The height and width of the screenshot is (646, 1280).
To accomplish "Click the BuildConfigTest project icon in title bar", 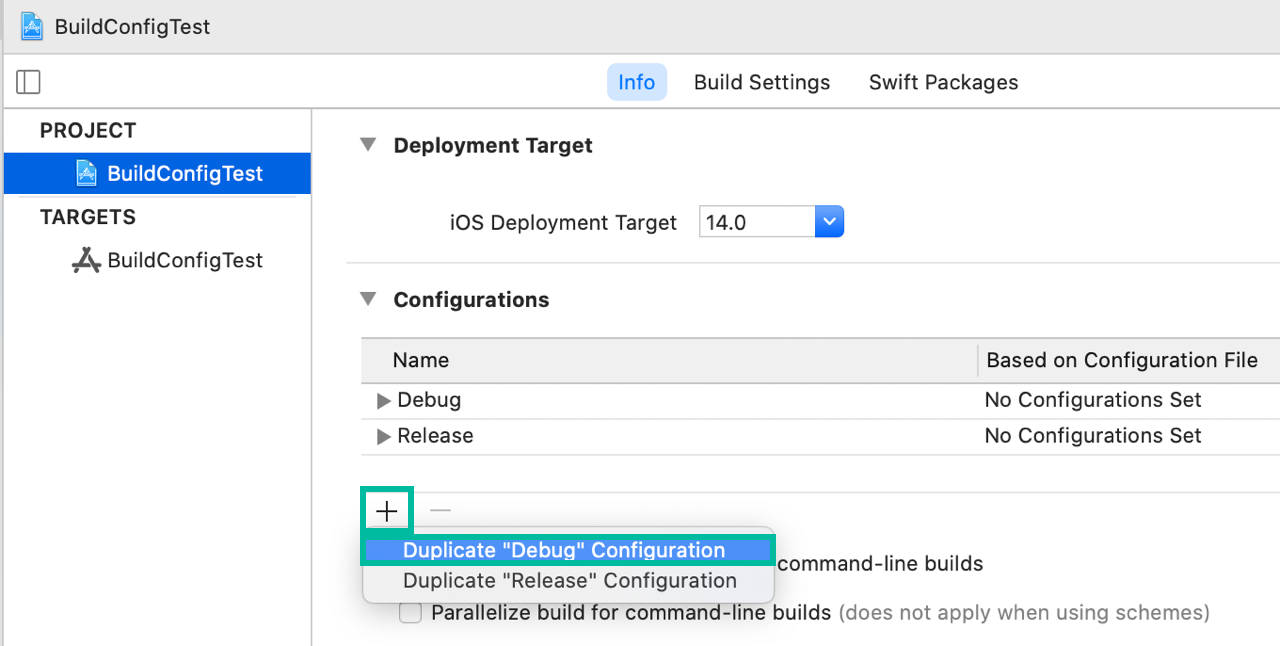I will pos(32,27).
